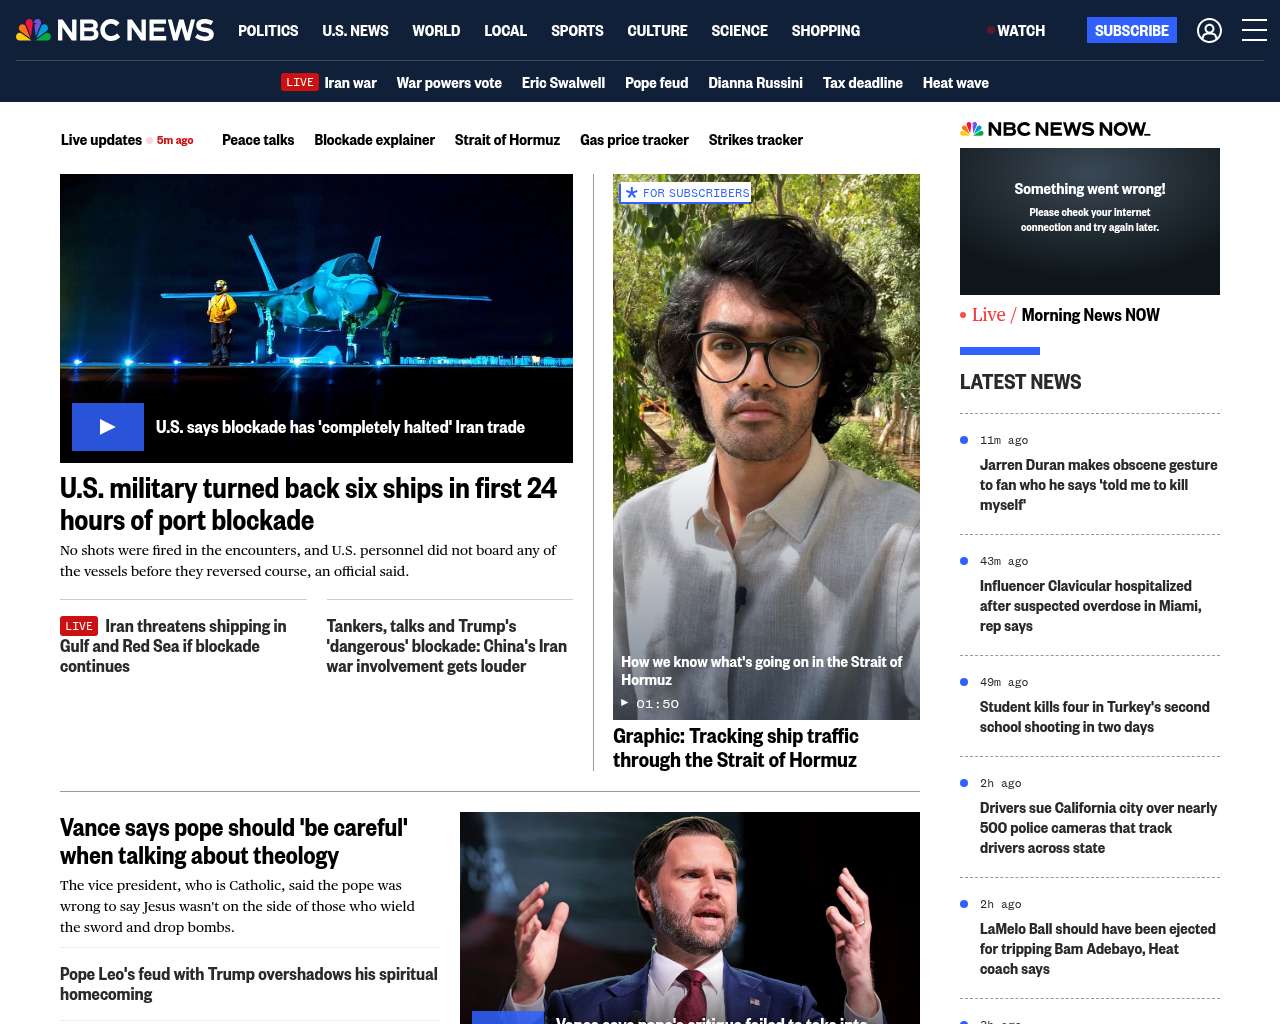Click the '11m ago' timestamp
The height and width of the screenshot is (1024, 1280).
pyautogui.click(x=1004, y=440)
